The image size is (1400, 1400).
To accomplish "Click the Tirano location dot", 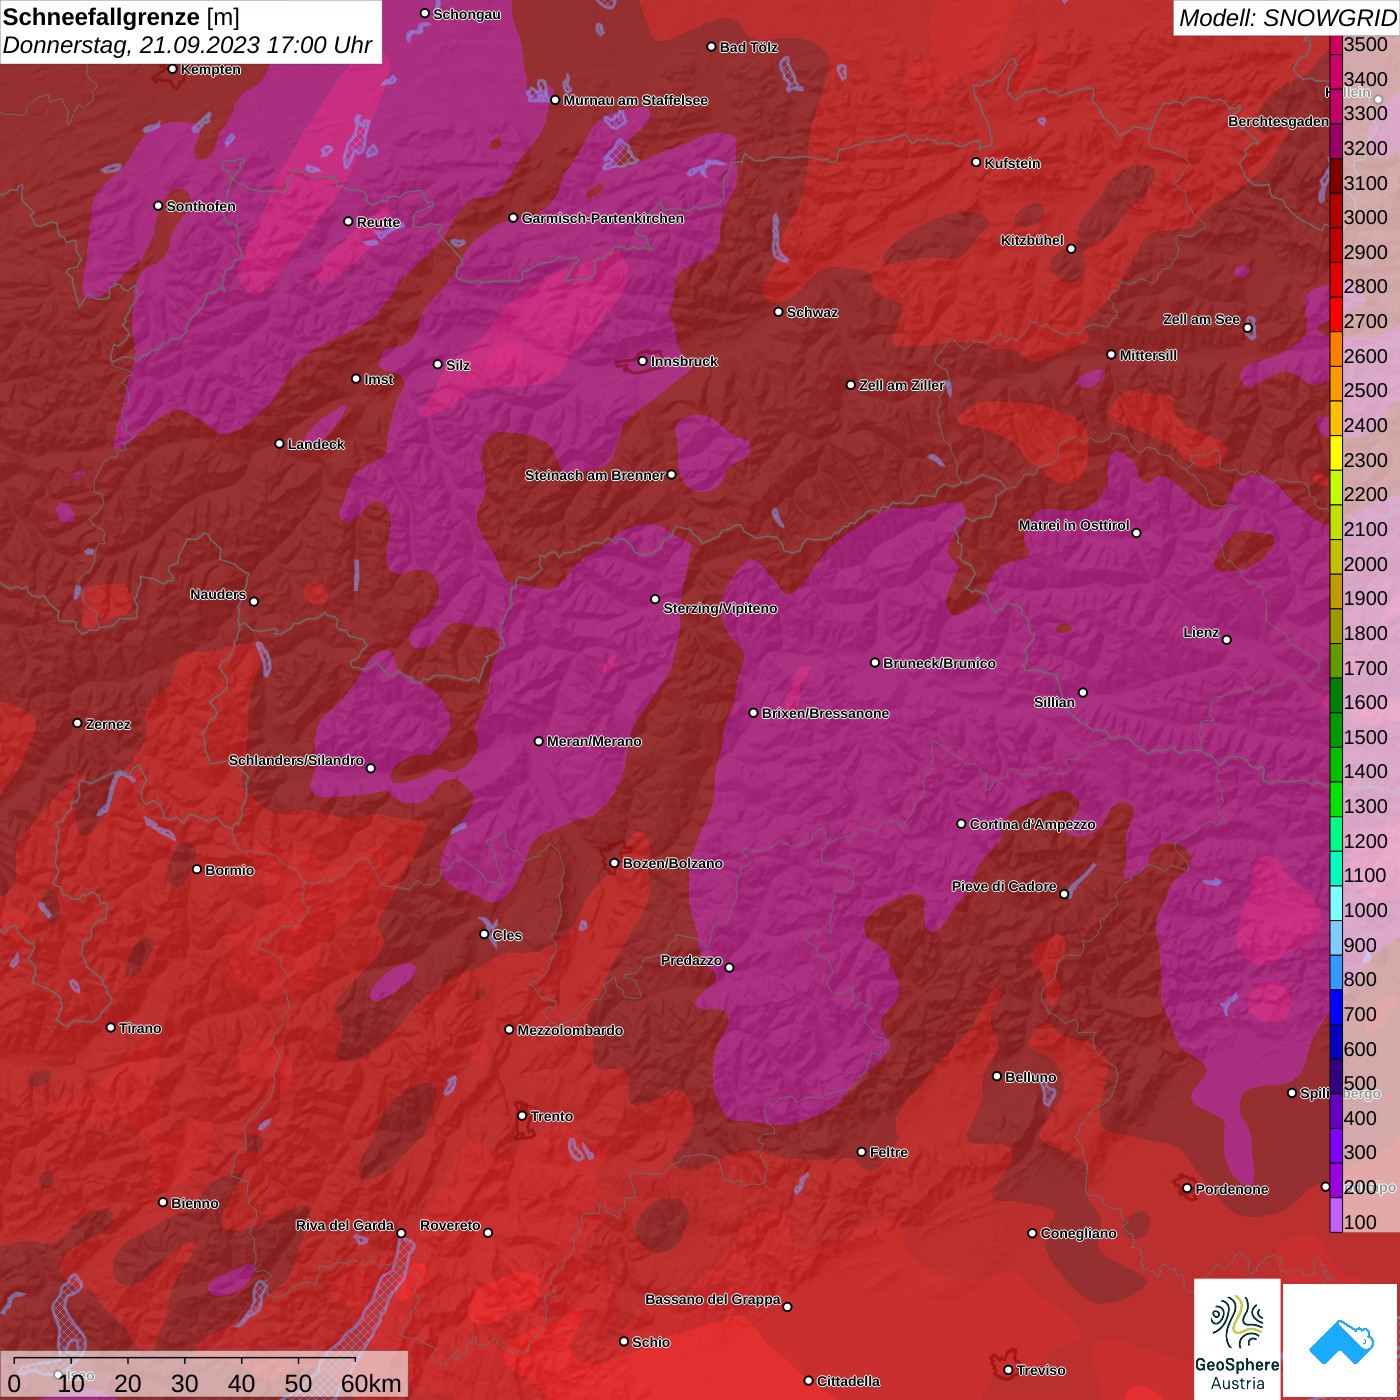I will click(111, 1027).
